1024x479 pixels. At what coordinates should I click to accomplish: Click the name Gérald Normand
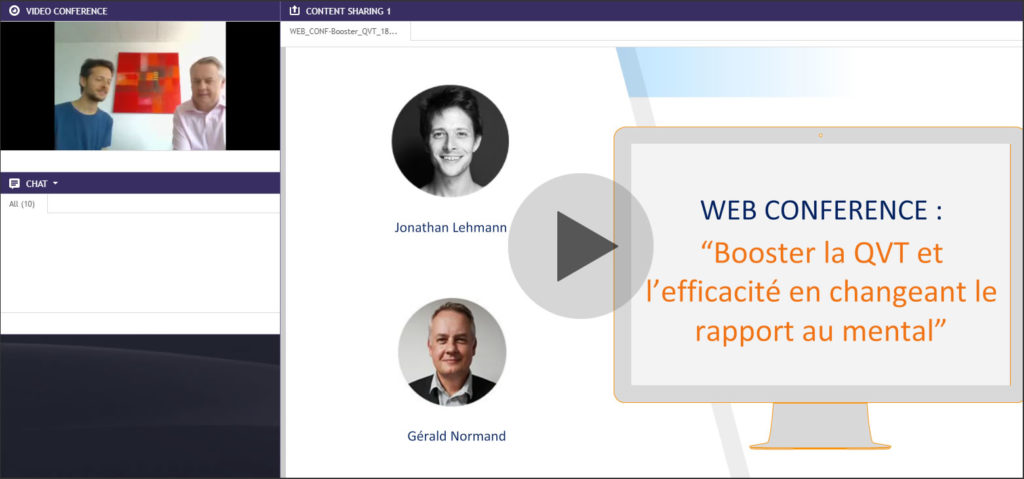click(456, 436)
